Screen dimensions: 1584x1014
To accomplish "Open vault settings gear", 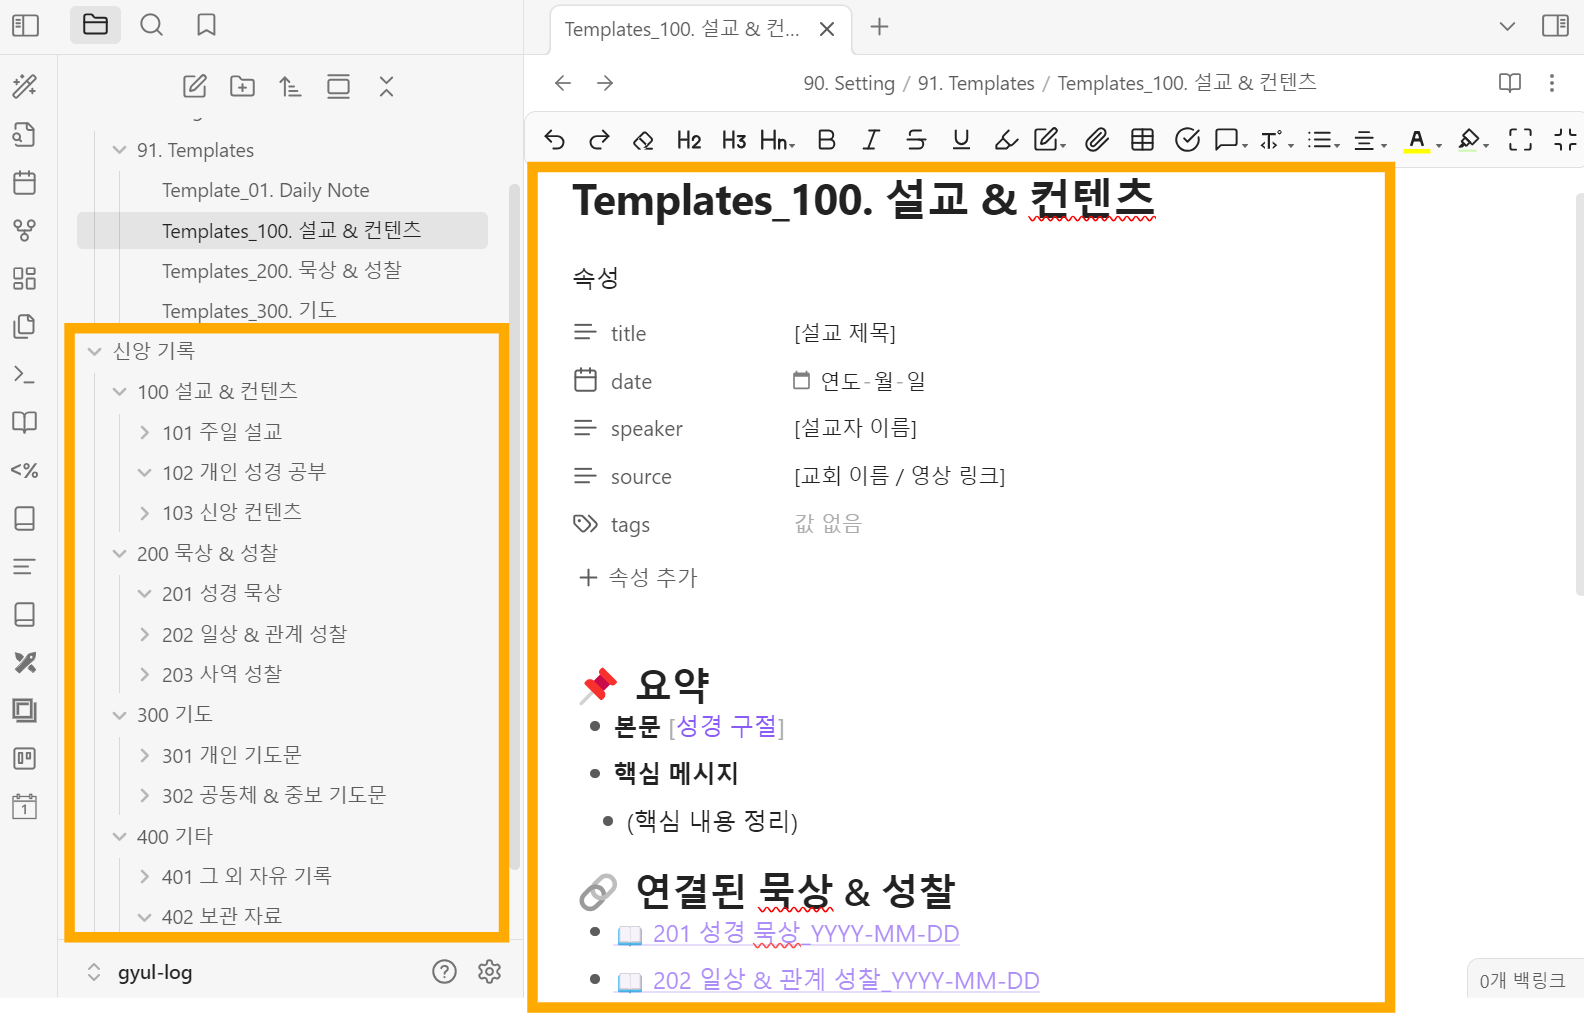I will (x=489, y=971).
